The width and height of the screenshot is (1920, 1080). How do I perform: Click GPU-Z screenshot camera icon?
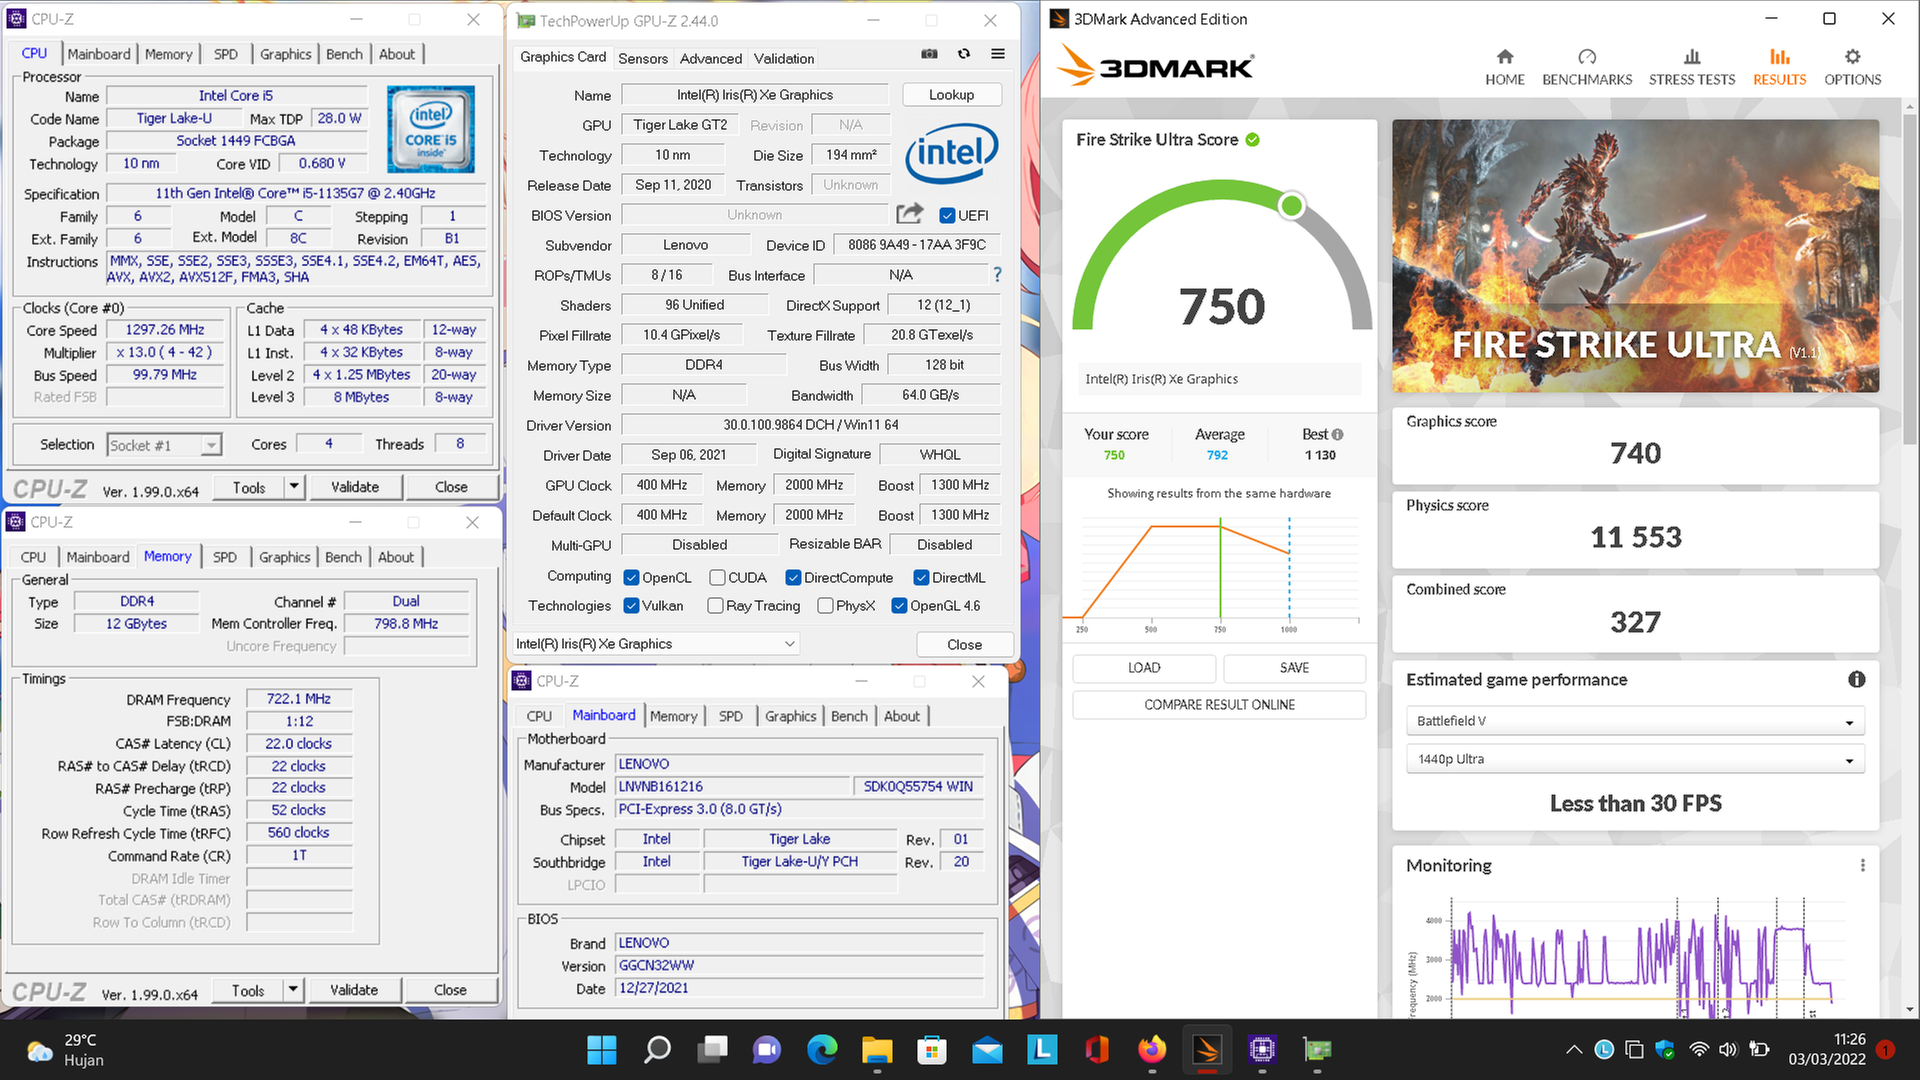click(x=929, y=54)
